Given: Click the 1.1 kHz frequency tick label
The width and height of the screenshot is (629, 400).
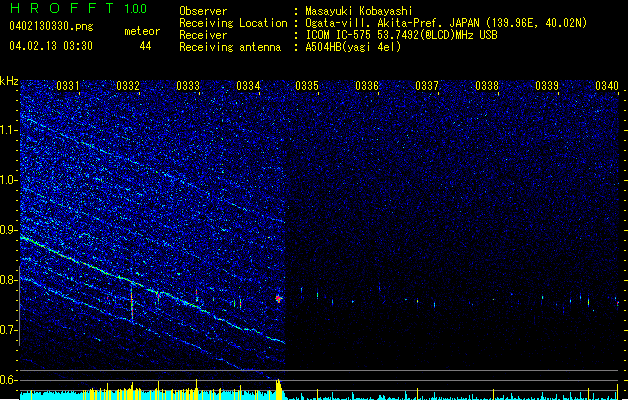Looking at the screenshot, I should (x=9, y=130).
